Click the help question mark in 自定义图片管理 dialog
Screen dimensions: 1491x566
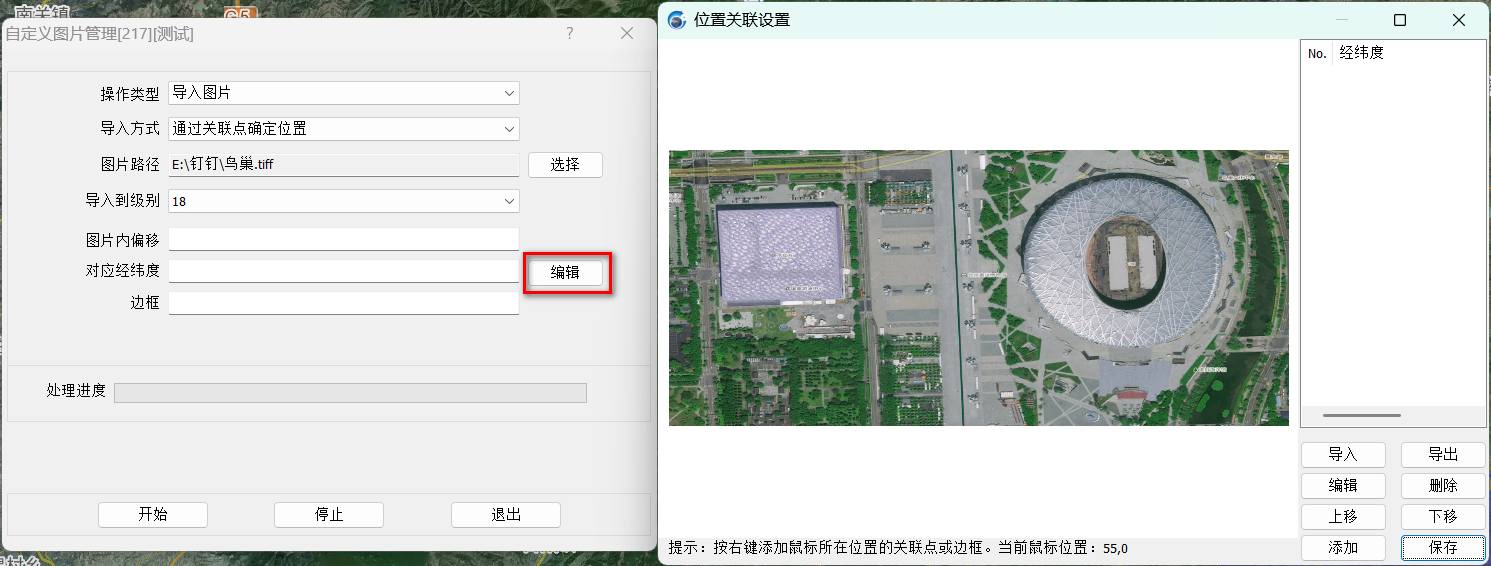coord(570,33)
